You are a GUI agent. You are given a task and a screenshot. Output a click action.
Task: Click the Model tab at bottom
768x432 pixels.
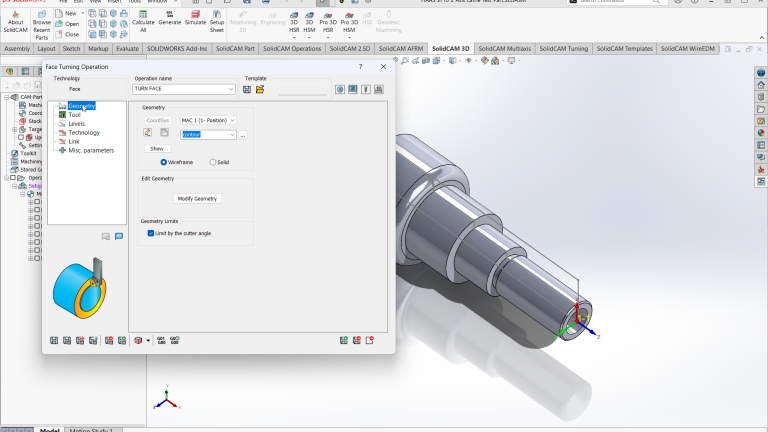click(49, 430)
